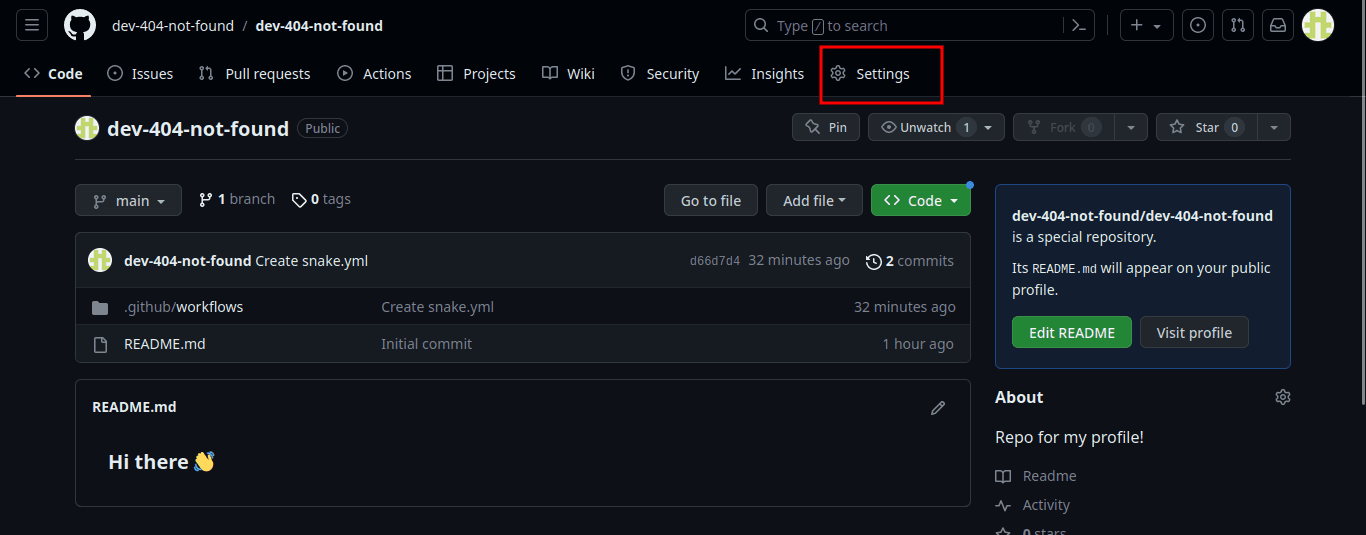This screenshot has width=1366, height=535.
Task: Open the pull requests icon in top header
Action: (1238, 25)
